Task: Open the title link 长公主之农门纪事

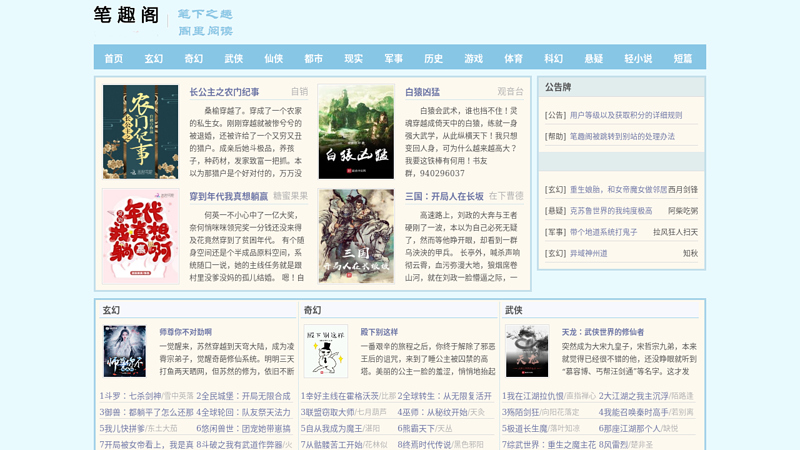Action: tap(224, 92)
